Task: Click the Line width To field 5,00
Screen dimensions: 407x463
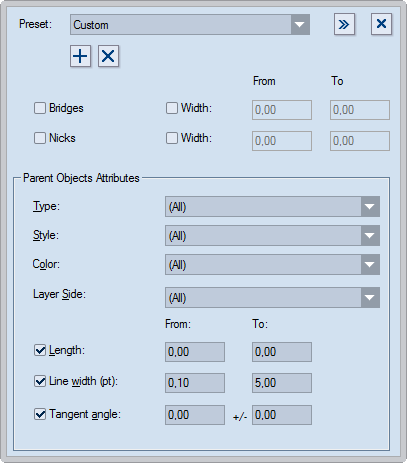Action: click(x=282, y=383)
